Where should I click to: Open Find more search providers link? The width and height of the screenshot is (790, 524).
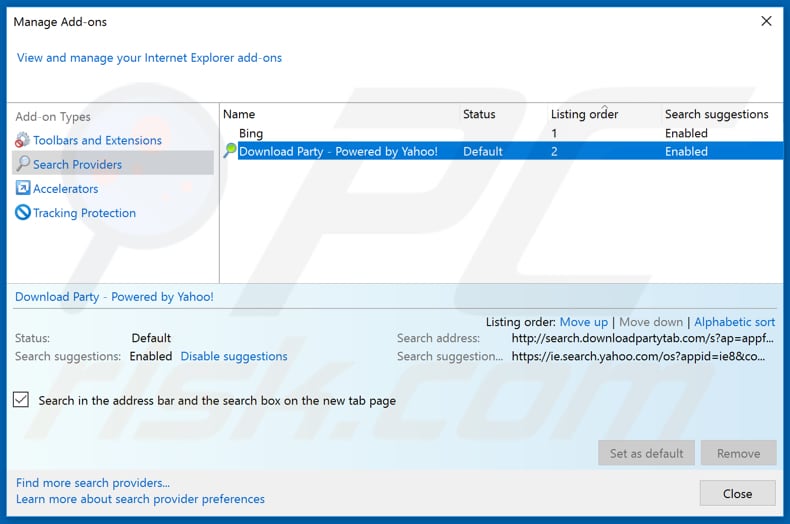tap(93, 483)
